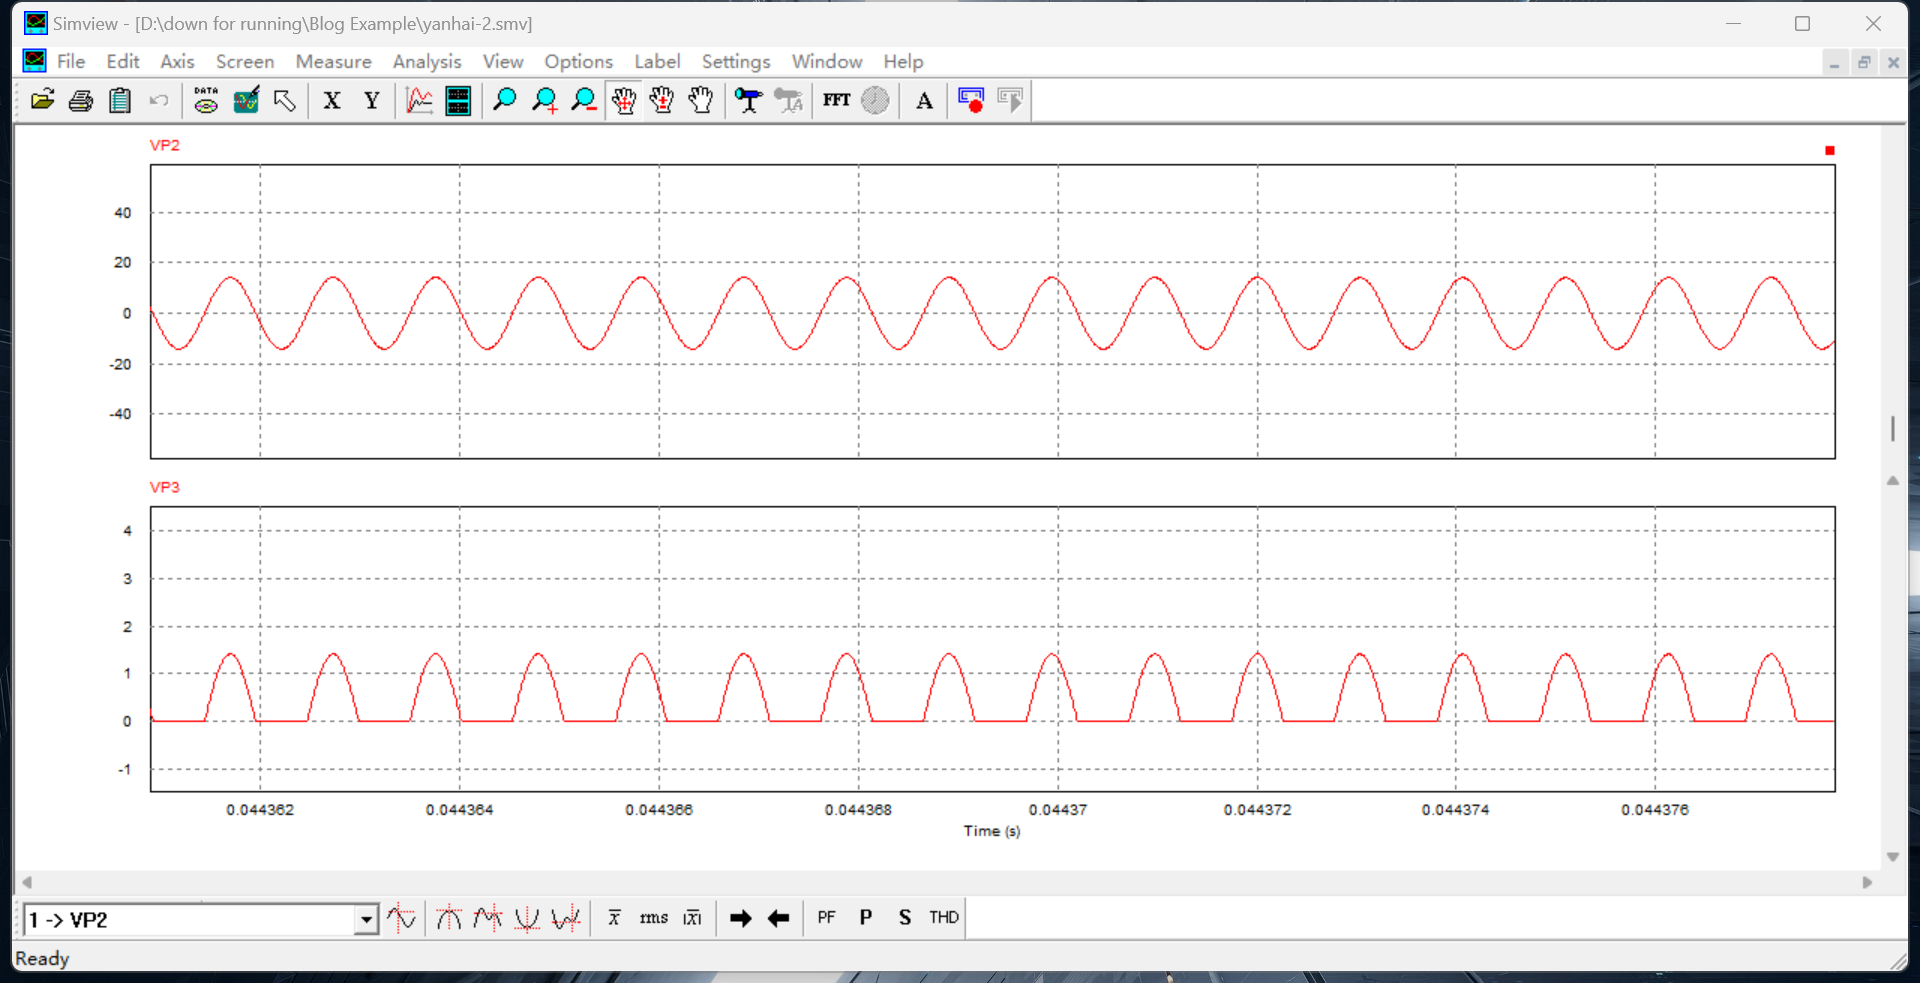Move cursor to next point, right arrow
1920x983 pixels.
click(740, 918)
